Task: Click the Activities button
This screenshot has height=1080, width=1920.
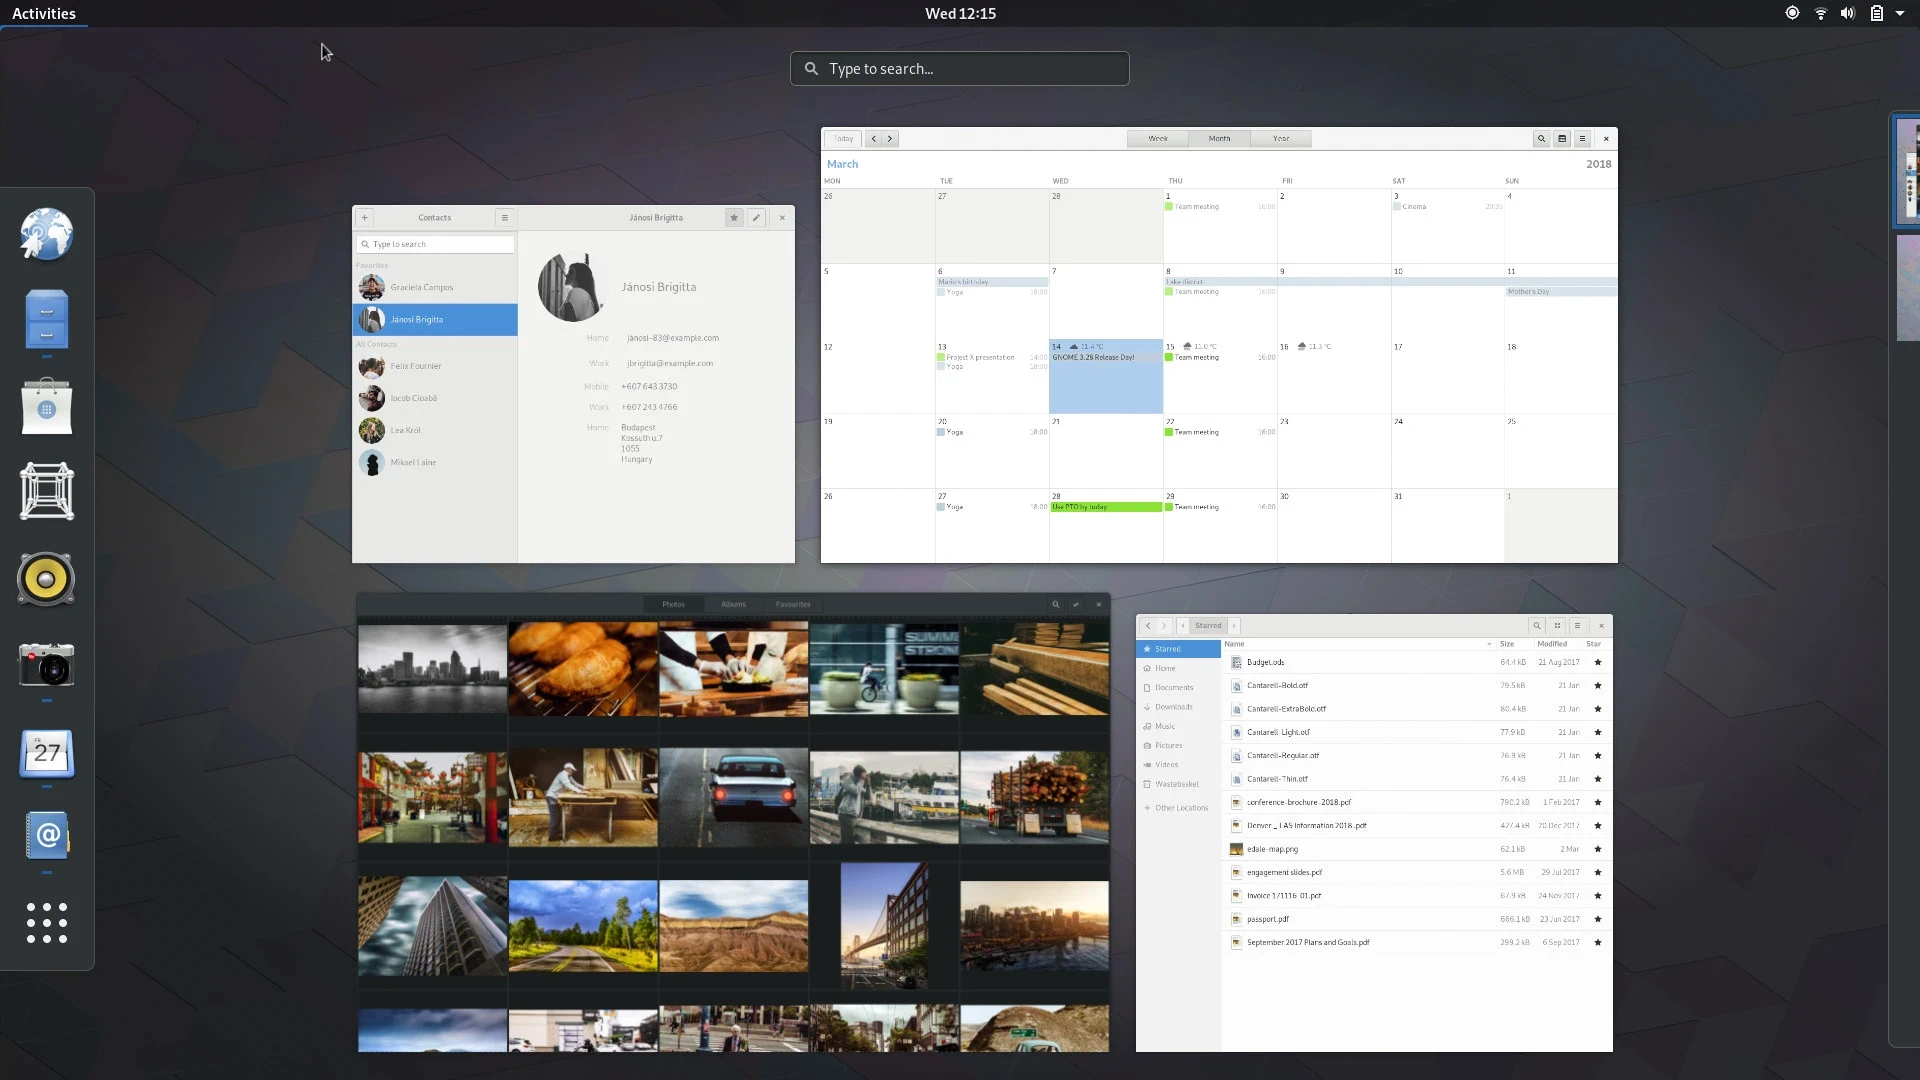Action: (43, 13)
